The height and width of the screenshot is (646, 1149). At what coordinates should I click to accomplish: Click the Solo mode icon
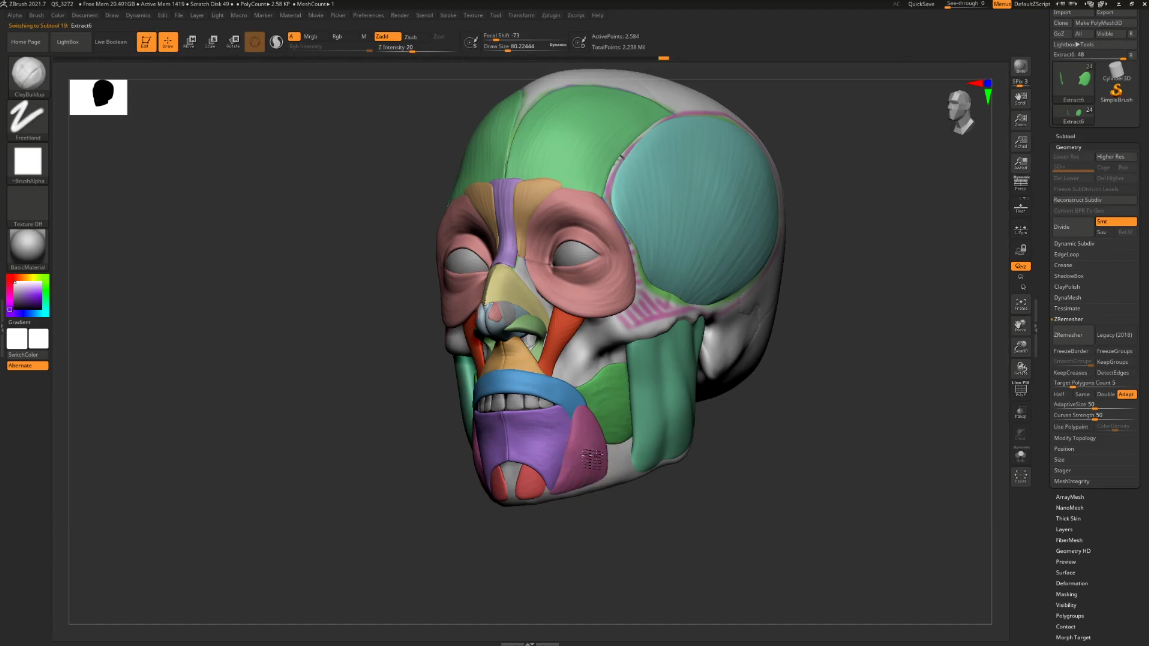pyautogui.click(x=1020, y=456)
